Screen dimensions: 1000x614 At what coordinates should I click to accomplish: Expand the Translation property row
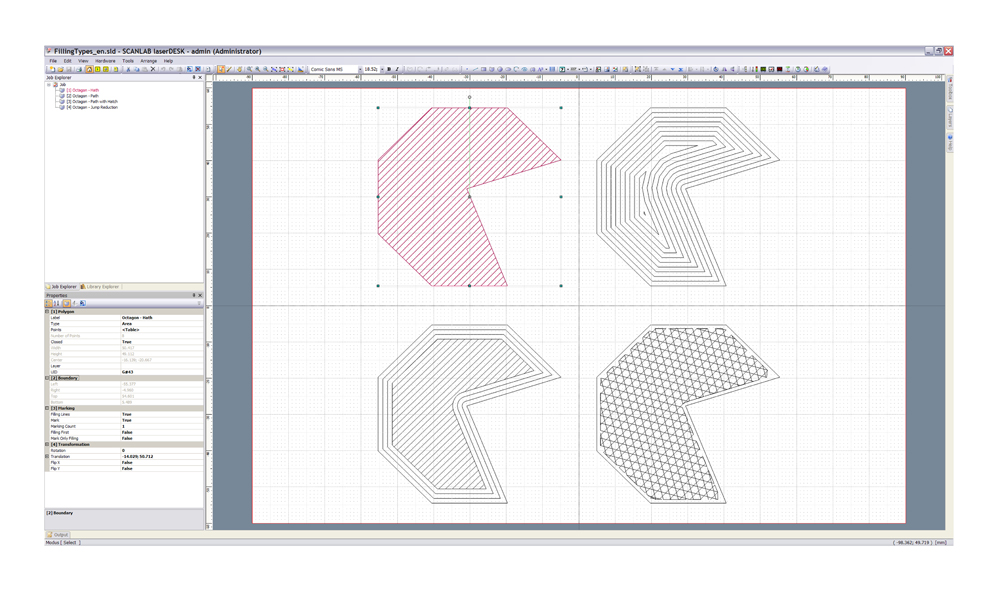pyautogui.click(x=47, y=457)
